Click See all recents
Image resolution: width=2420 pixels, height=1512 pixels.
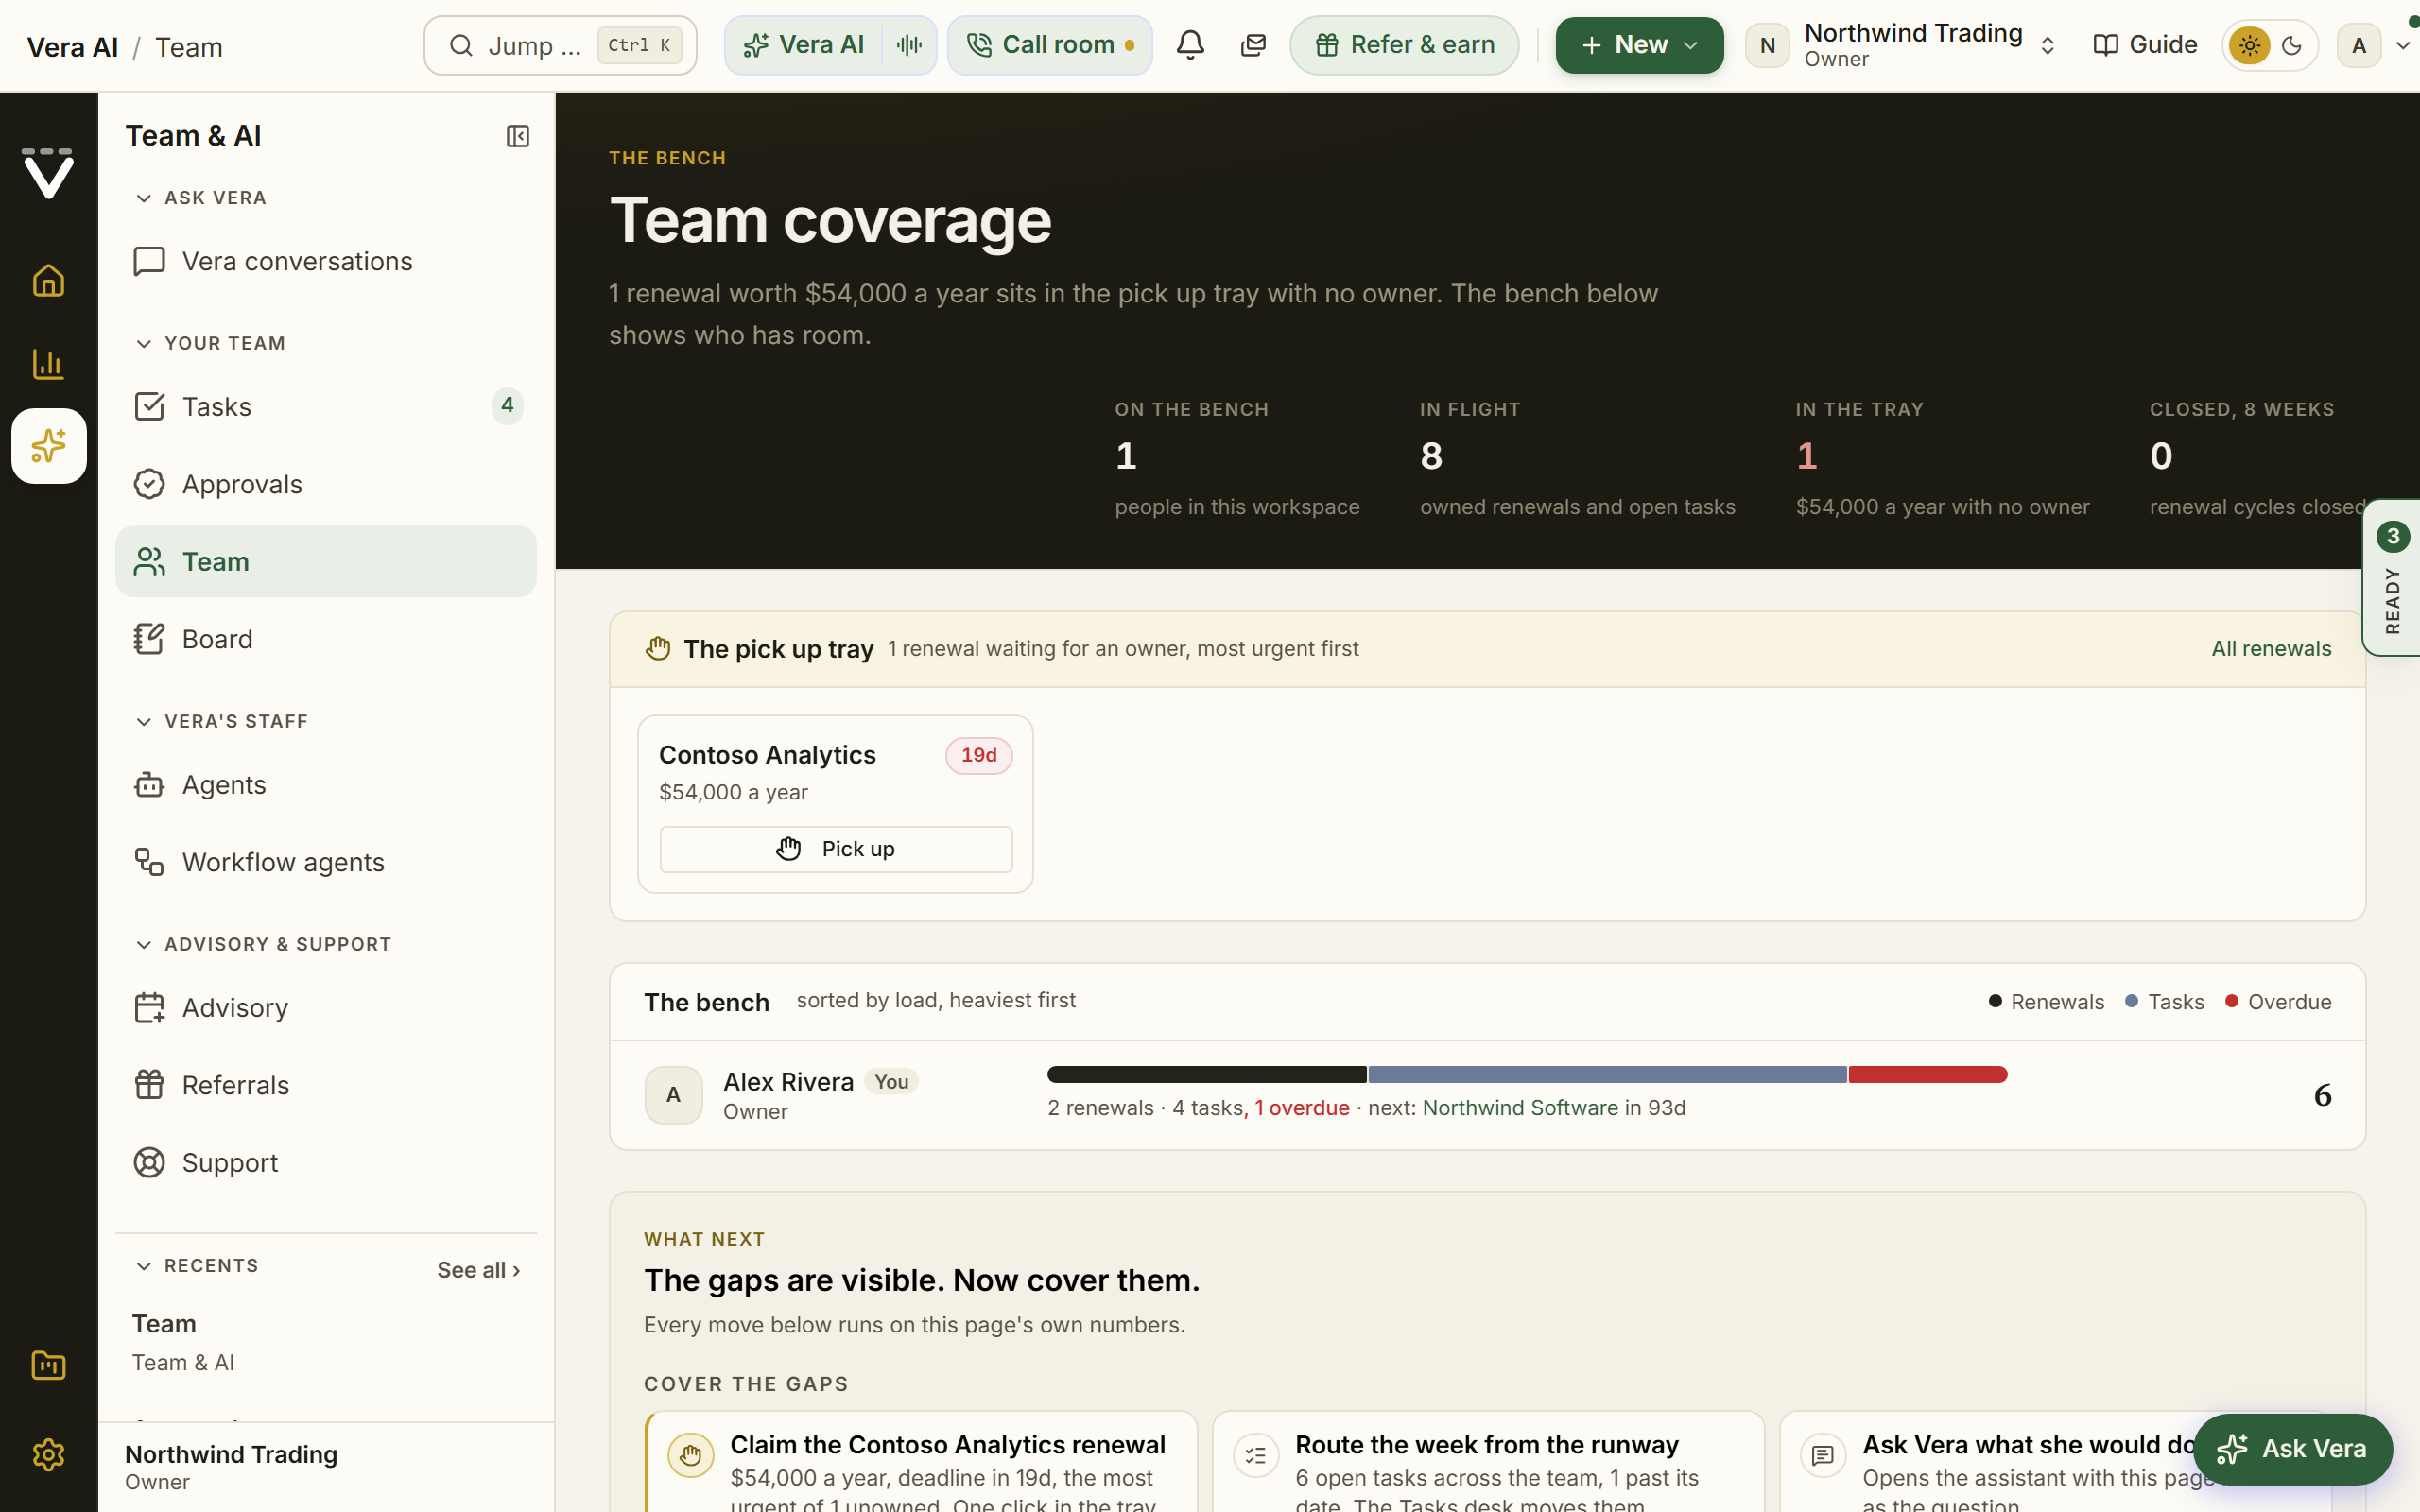pyautogui.click(x=479, y=1270)
